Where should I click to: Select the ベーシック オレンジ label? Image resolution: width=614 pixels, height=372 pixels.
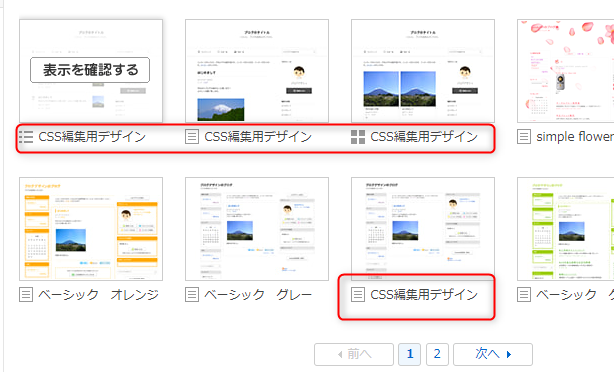[x=98, y=294]
